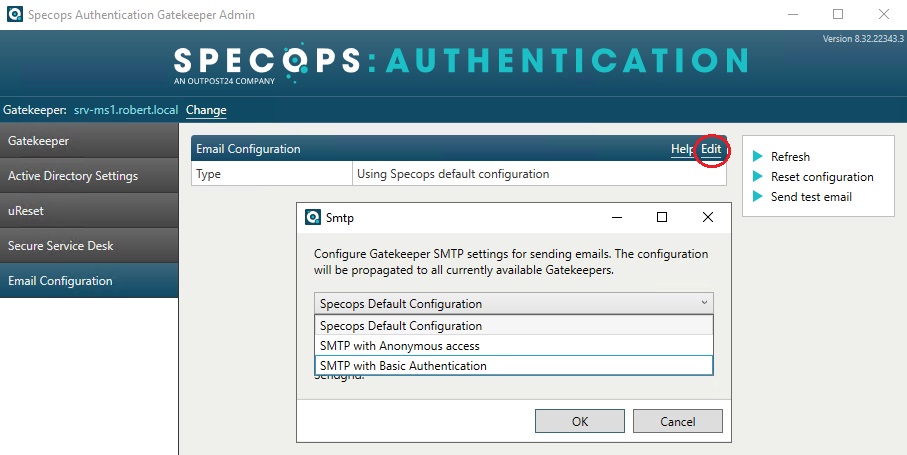Choose Reset configuration action
Viewport: 907px width, 455px height.
822,177
